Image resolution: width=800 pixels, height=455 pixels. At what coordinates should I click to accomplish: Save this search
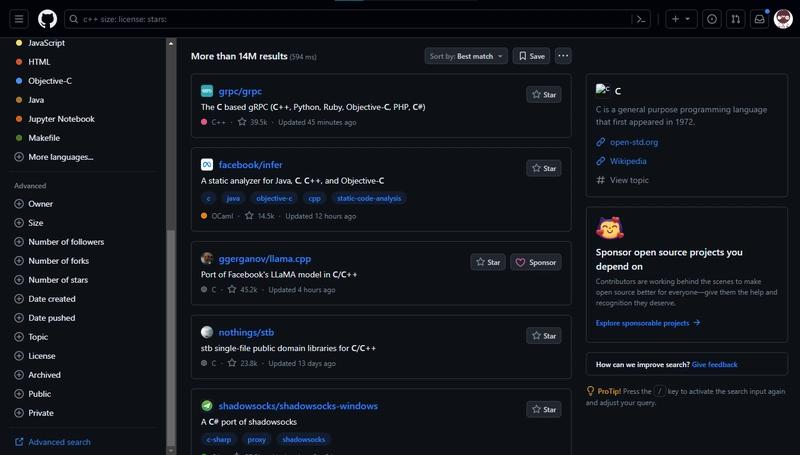[x=532, y=56]
